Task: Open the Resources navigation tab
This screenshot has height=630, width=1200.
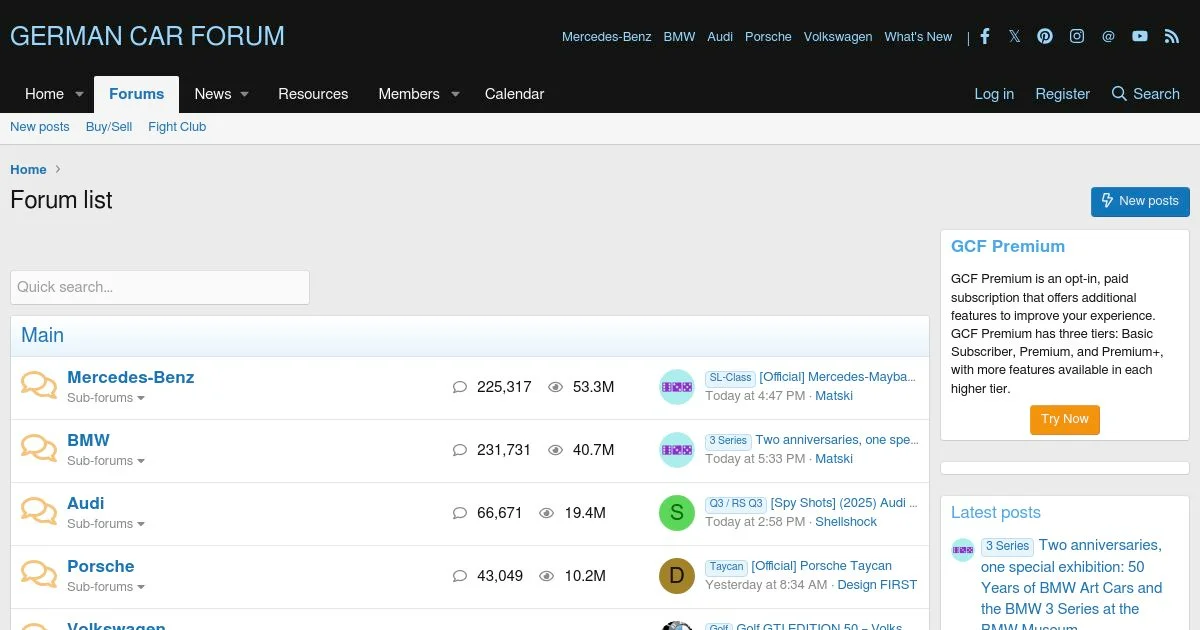Action: point(313,94)
